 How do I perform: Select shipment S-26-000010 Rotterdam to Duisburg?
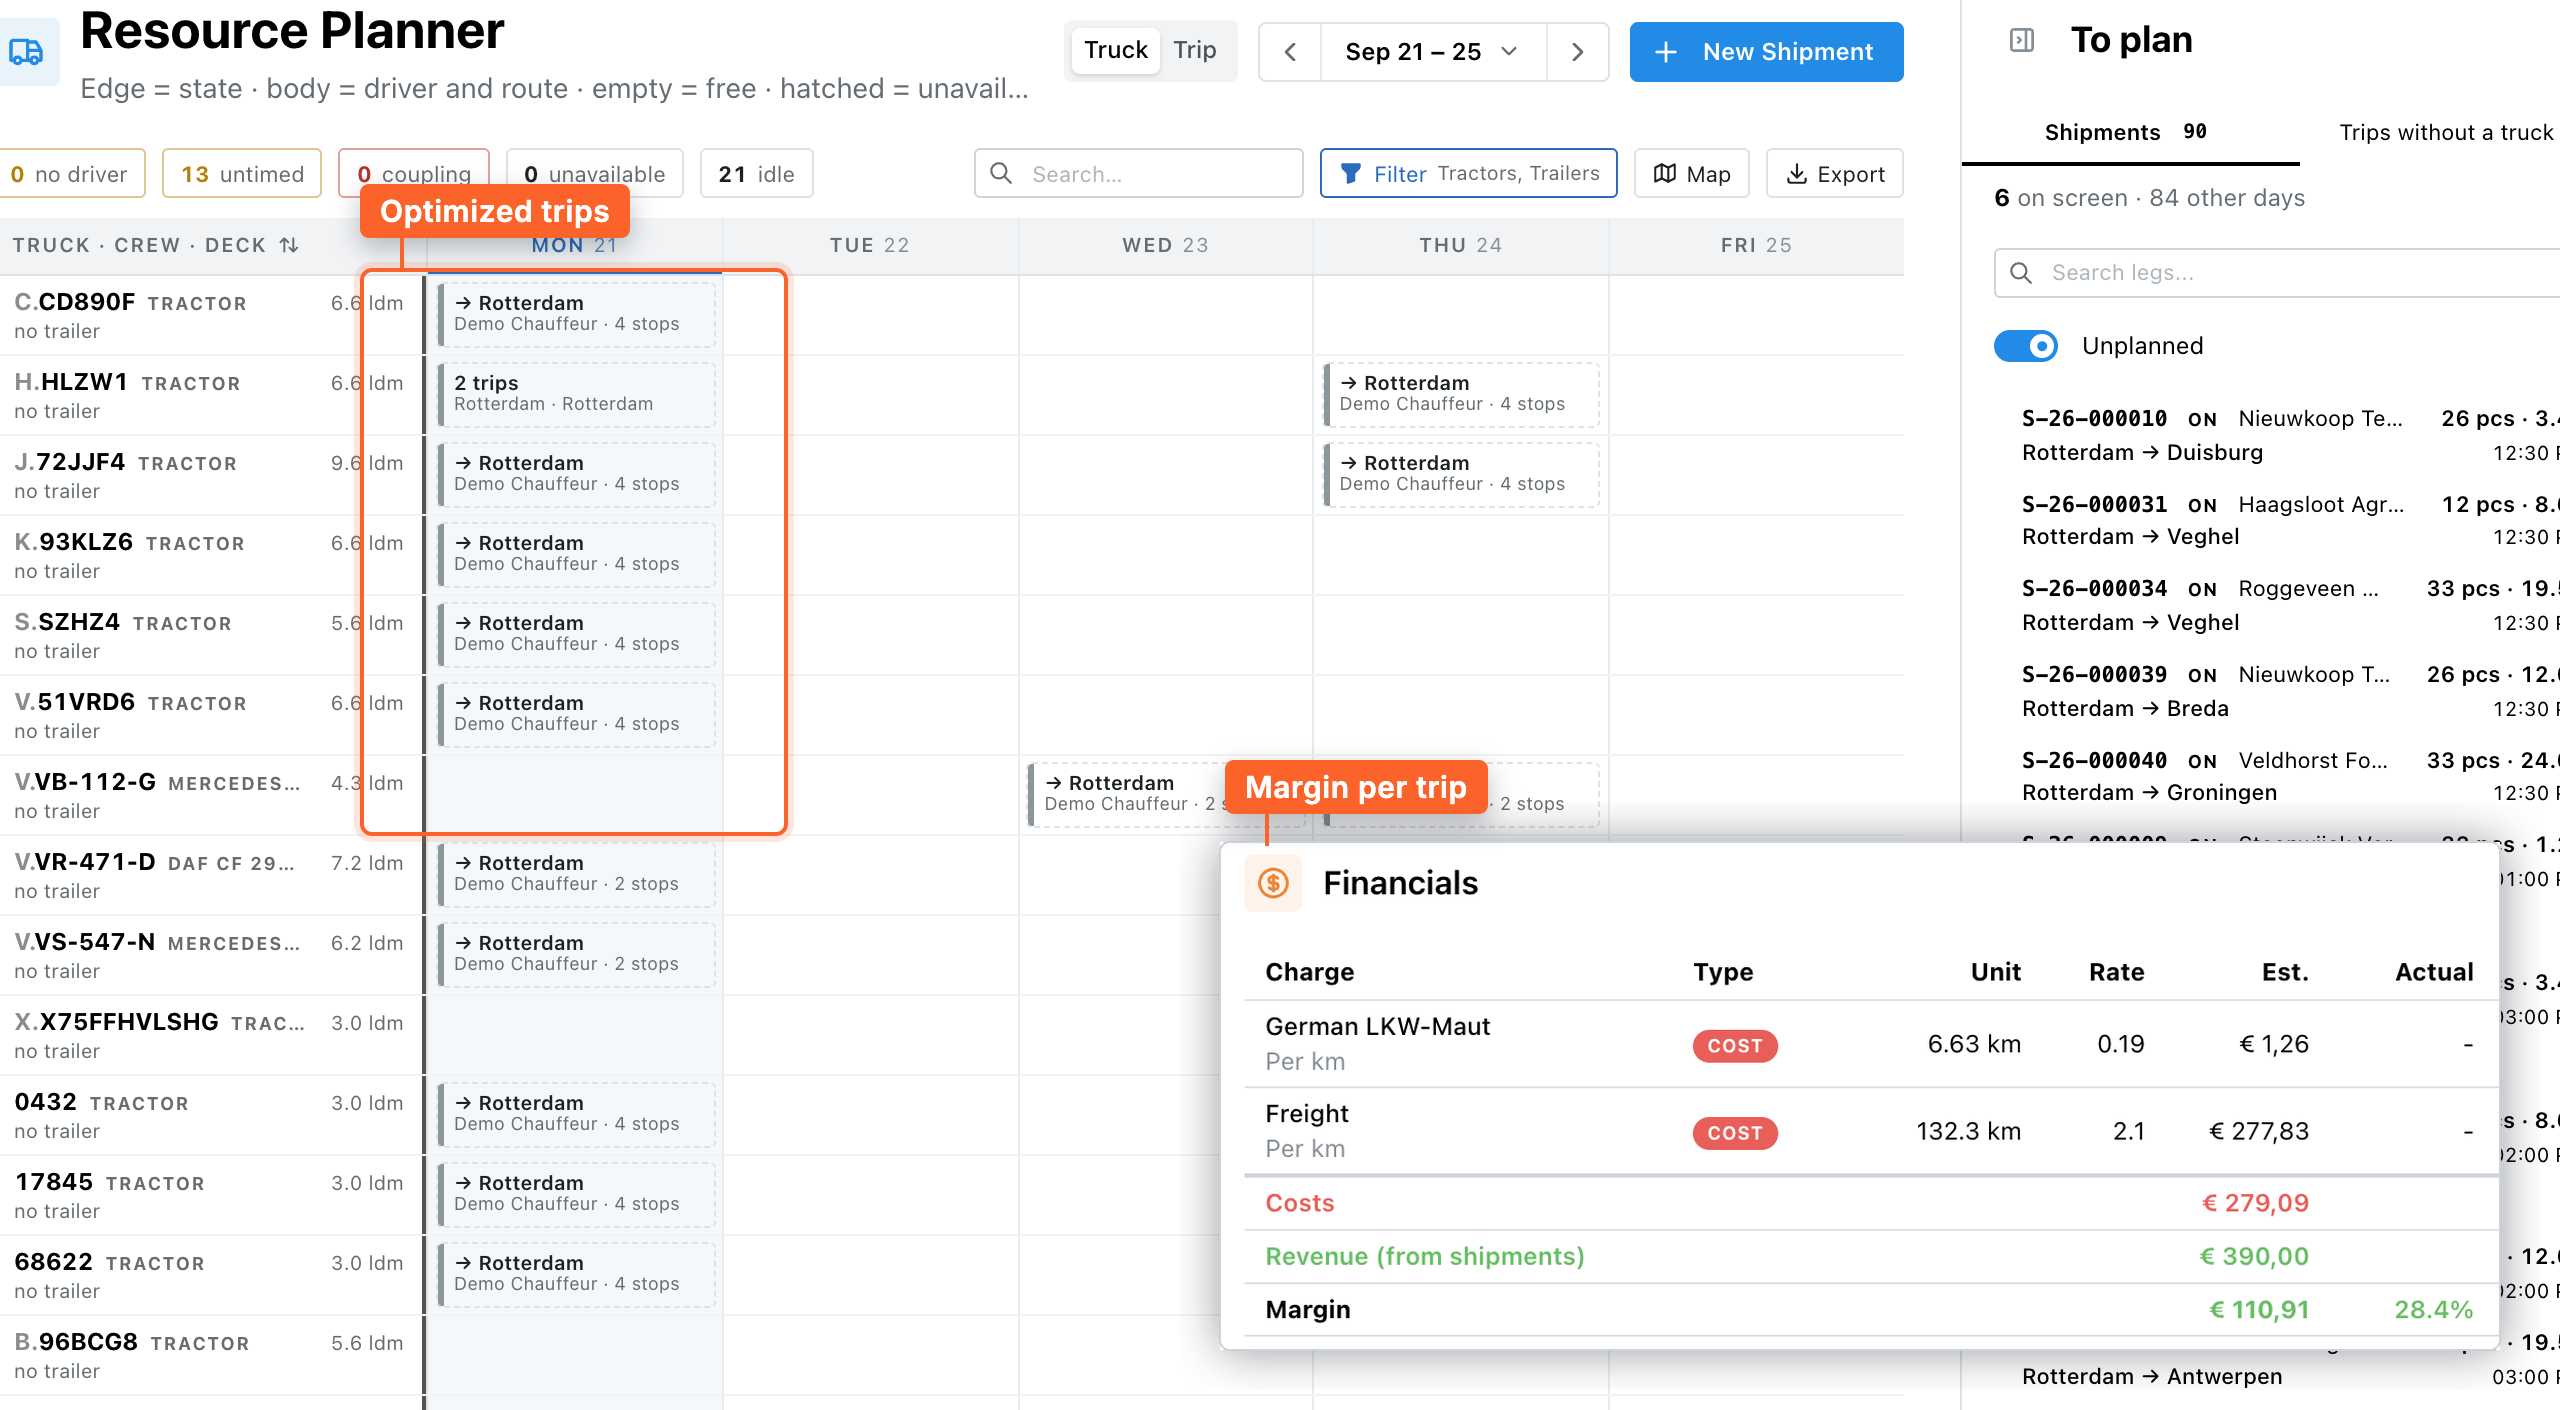(2290, 435)
